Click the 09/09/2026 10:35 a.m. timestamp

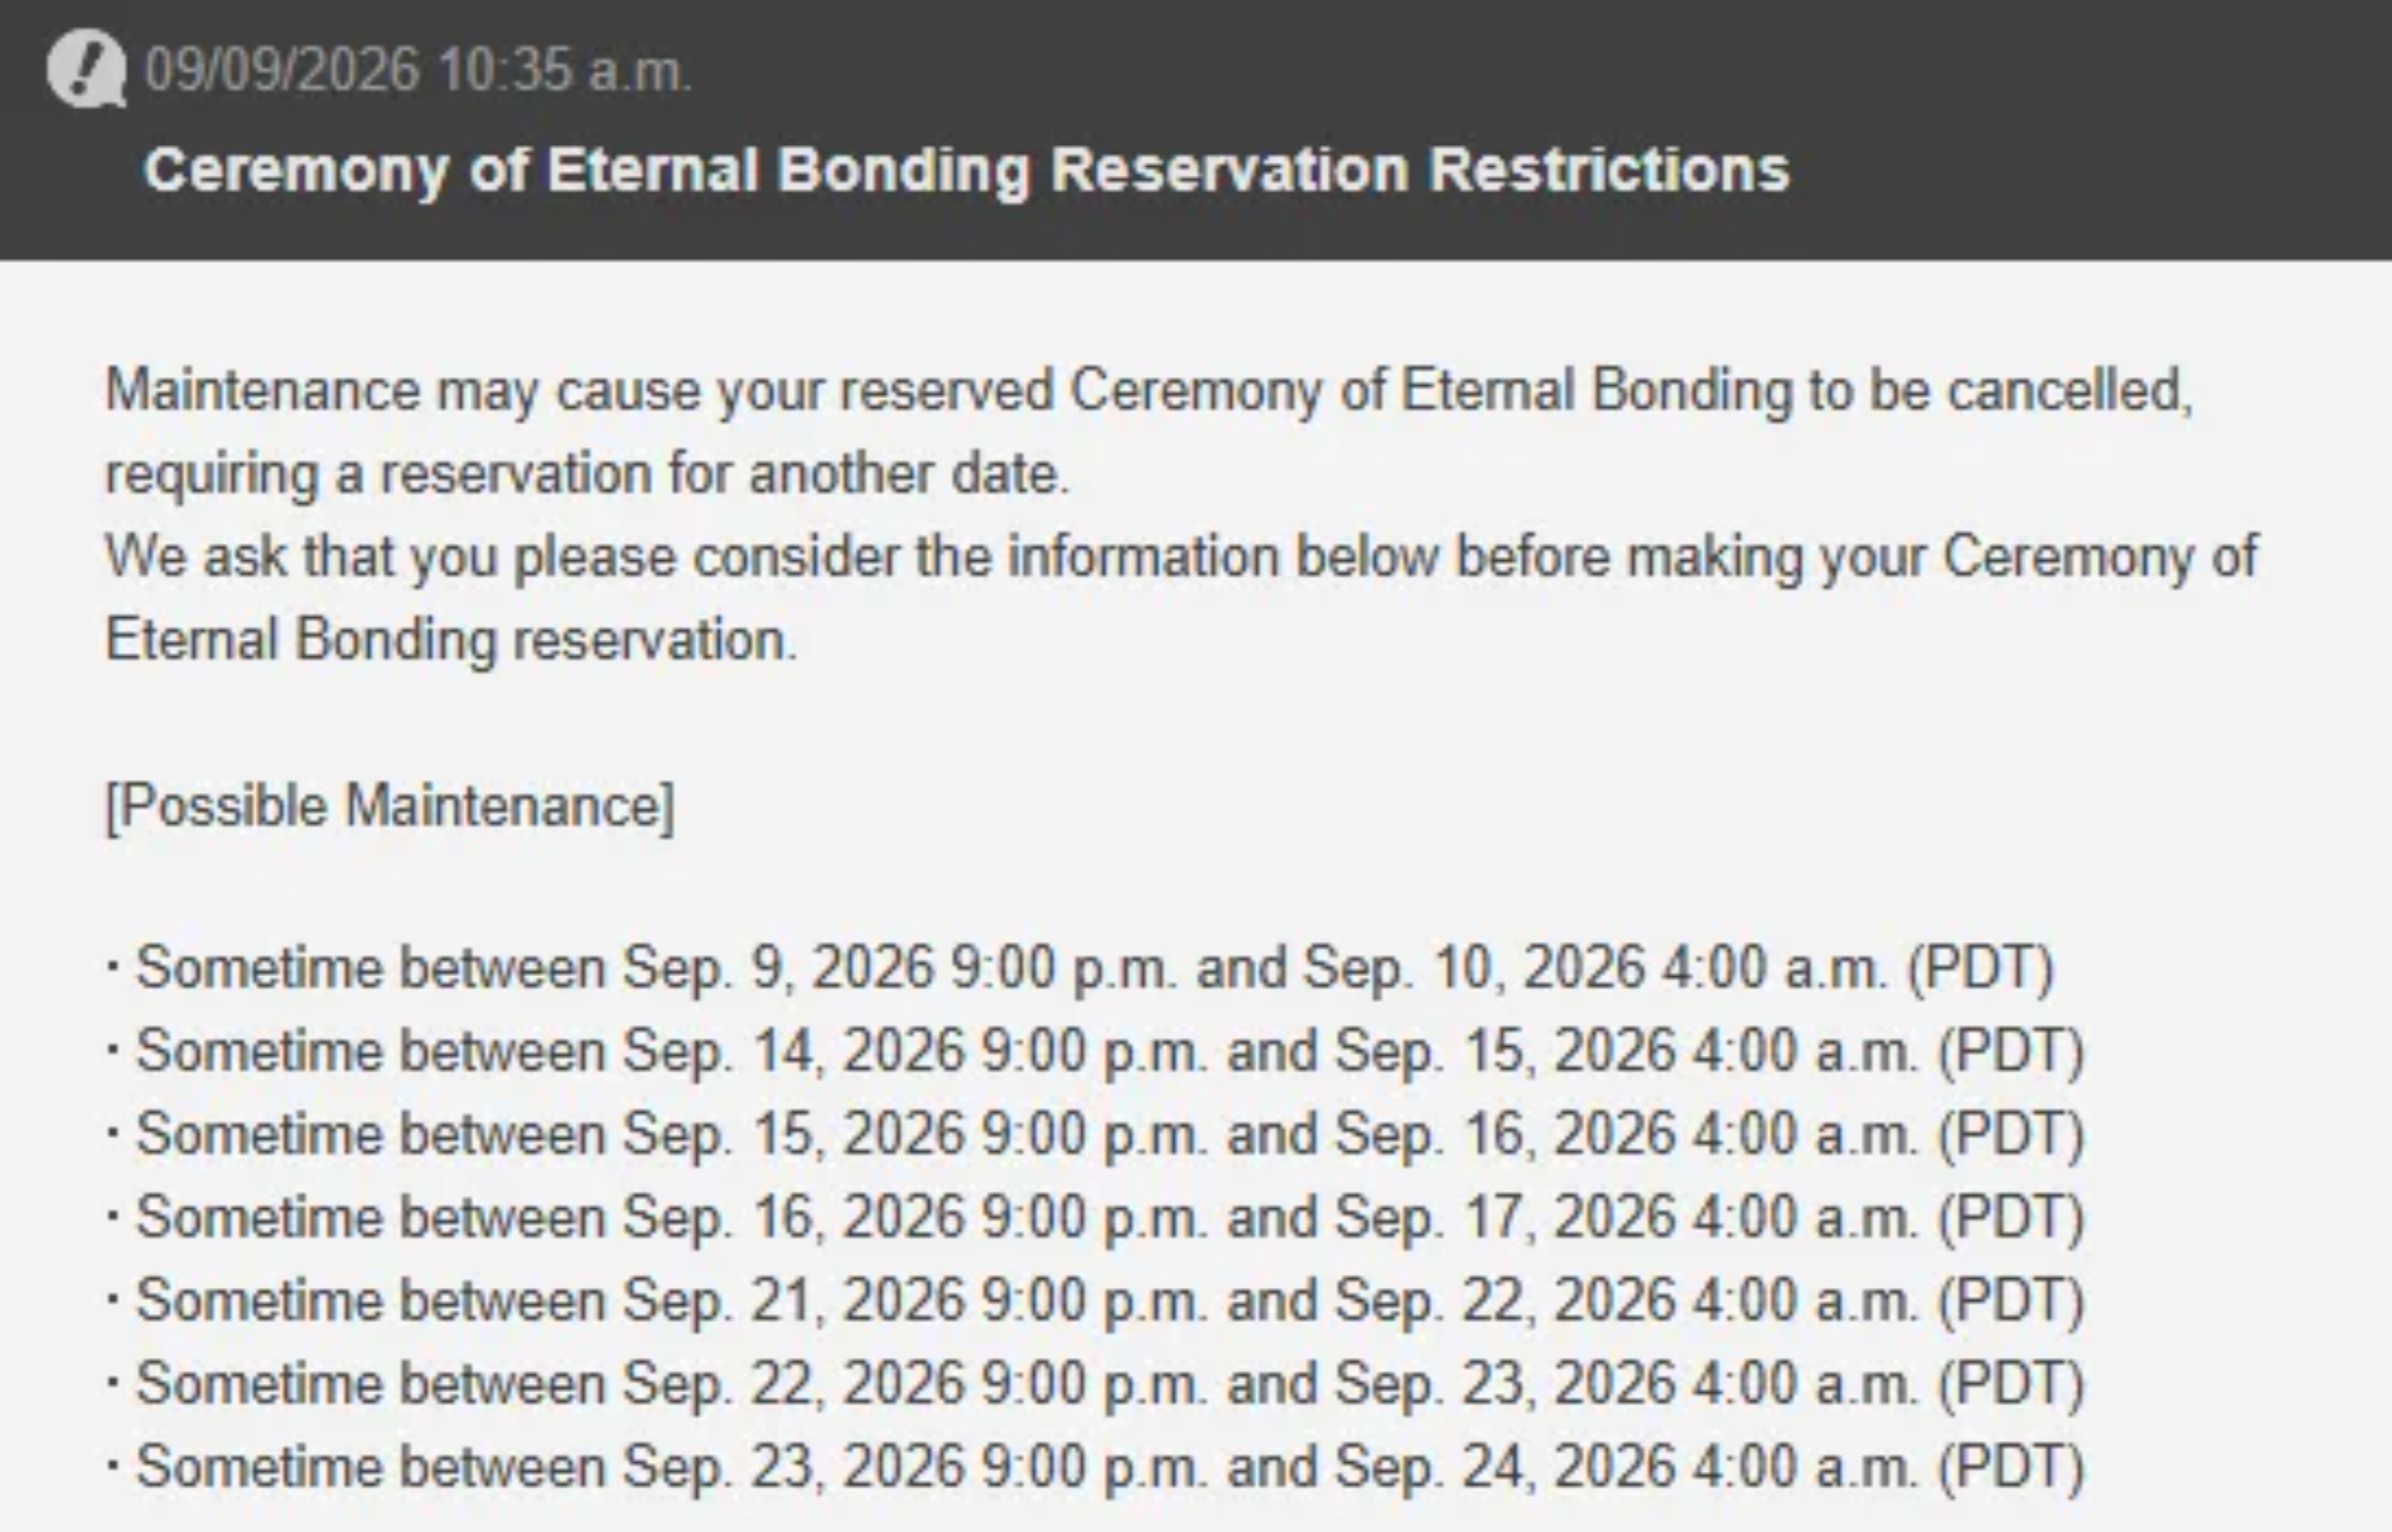coord(418,71)
